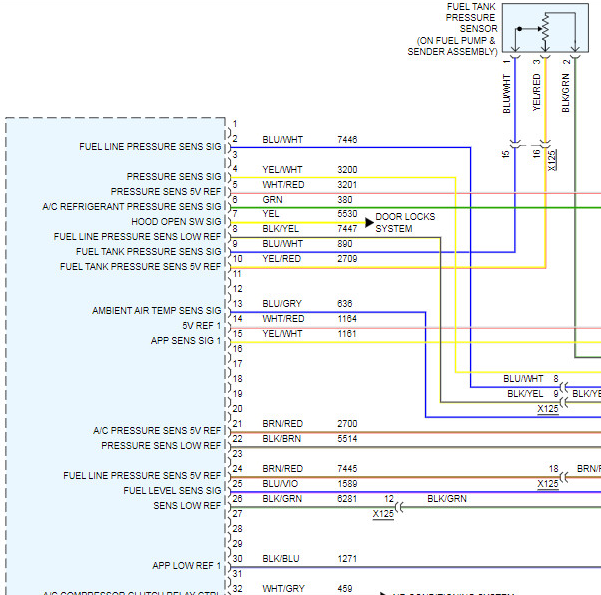Click the 'X125' connector label next to pin 12
This screenshot has height=595, width=601.
click(383, 514)
